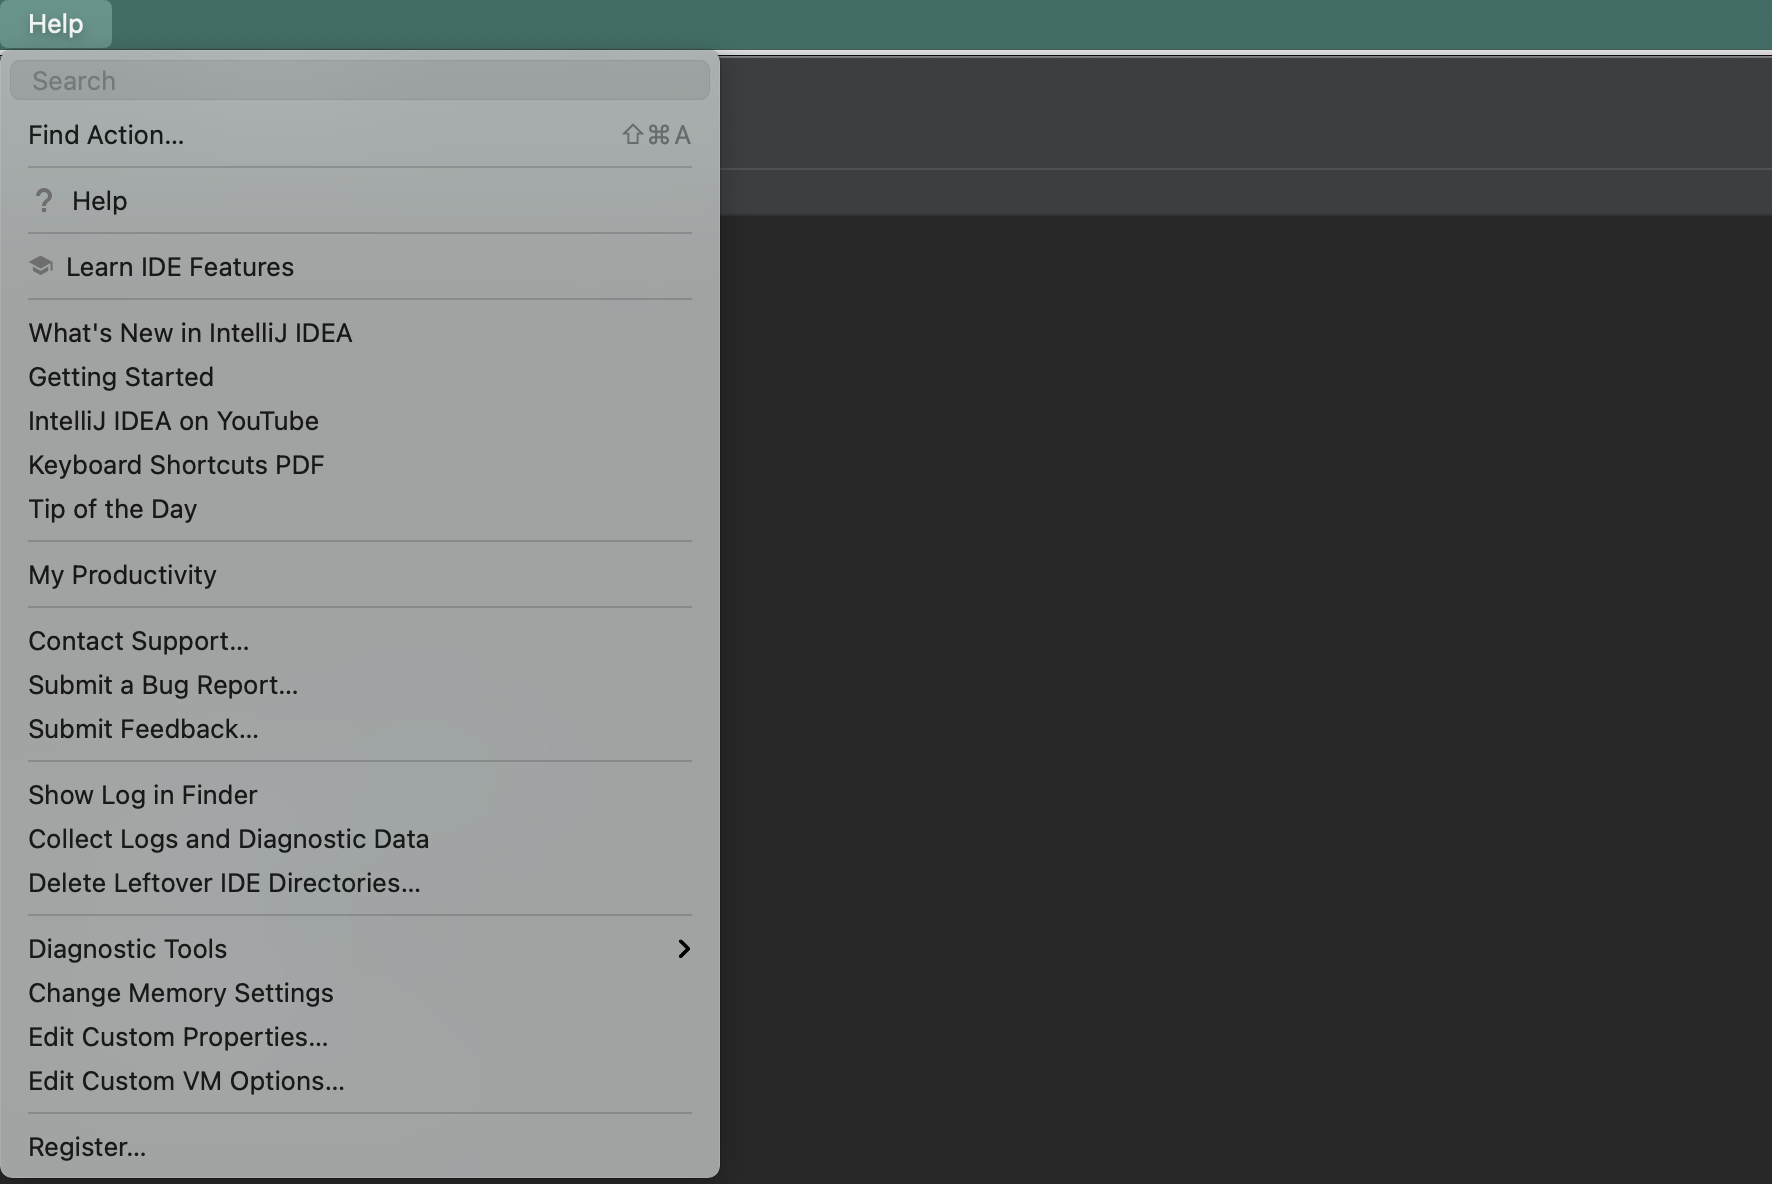Open Change Memory Settings

coord(181,993)
